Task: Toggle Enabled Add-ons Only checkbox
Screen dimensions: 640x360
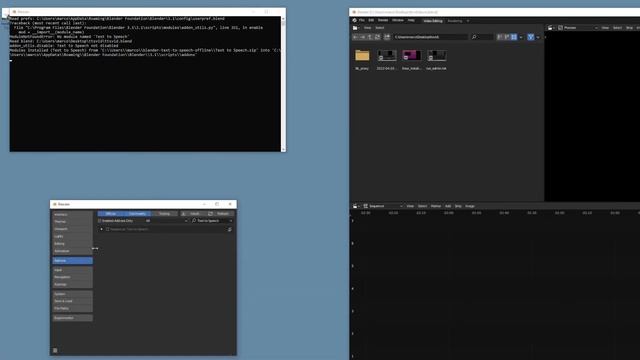Action: click(100, 221)
